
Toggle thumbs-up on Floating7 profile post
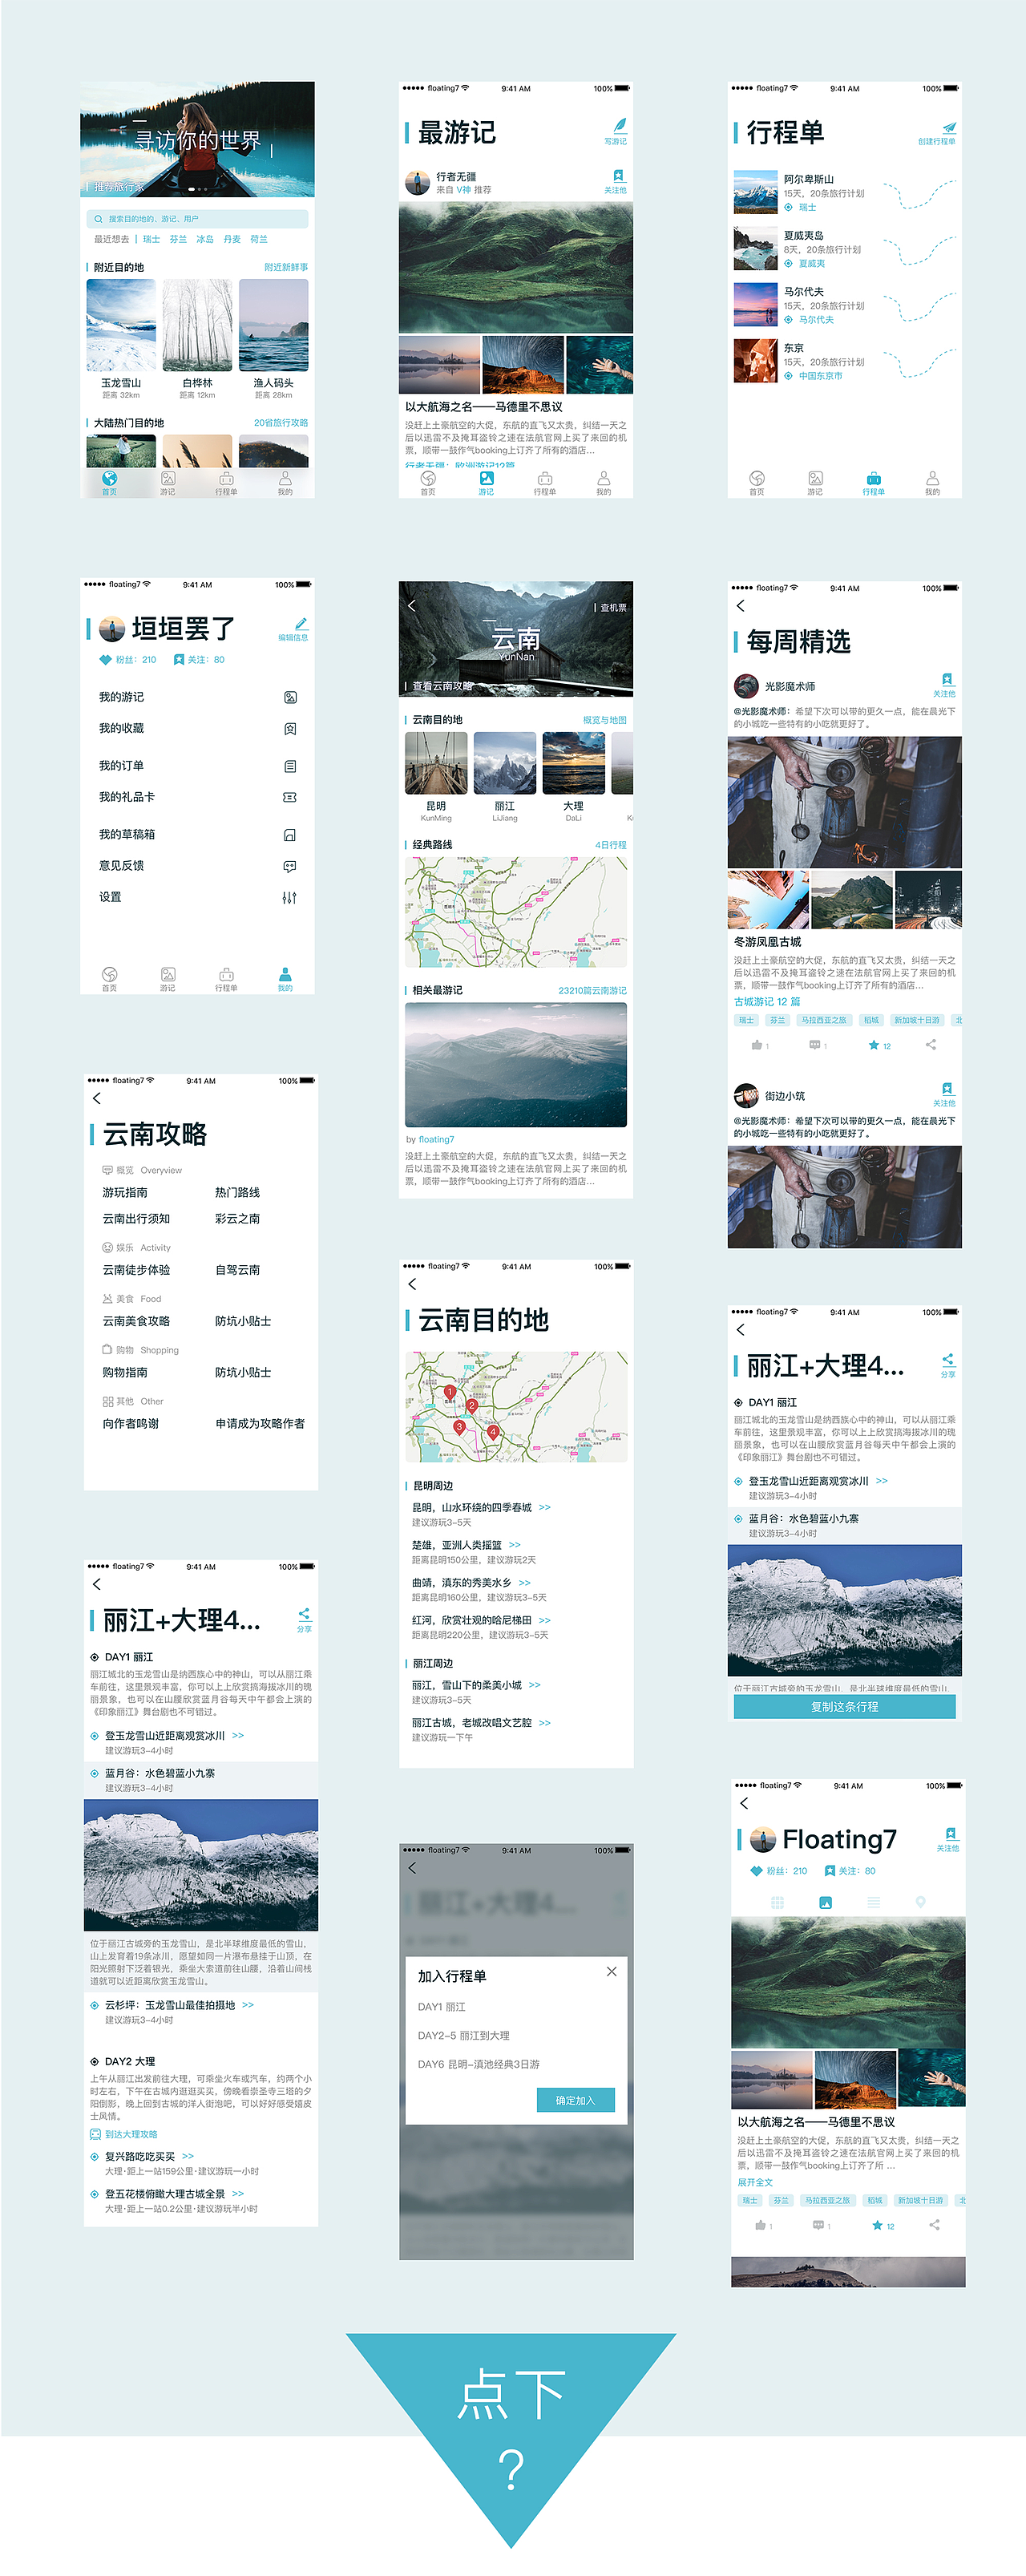coord(761,2225)
